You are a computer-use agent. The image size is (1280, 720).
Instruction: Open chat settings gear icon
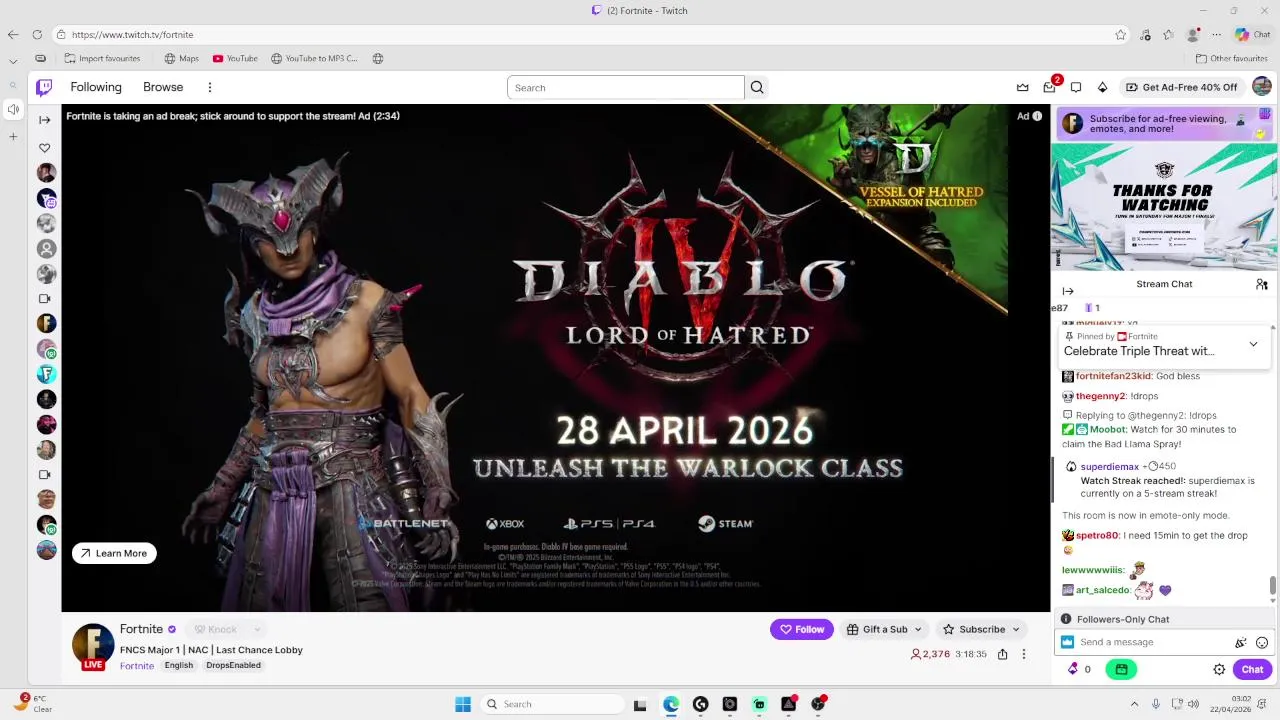pyautogui.click(x=1219, y=669)
